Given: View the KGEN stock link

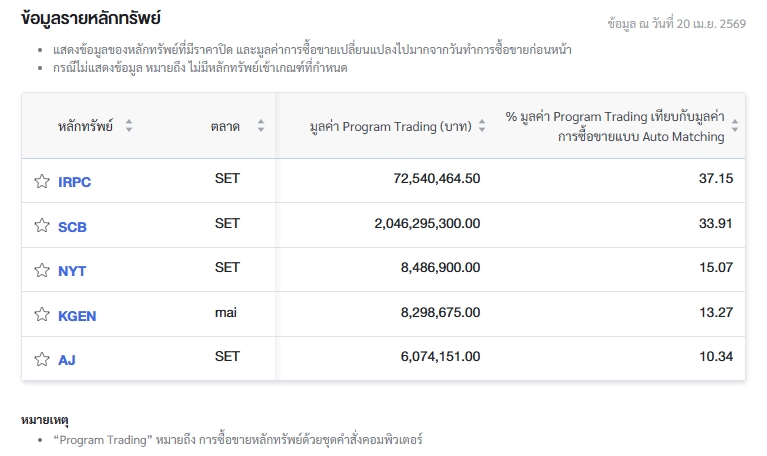Looking at the screenshot, I should click(x=77, y=316).
